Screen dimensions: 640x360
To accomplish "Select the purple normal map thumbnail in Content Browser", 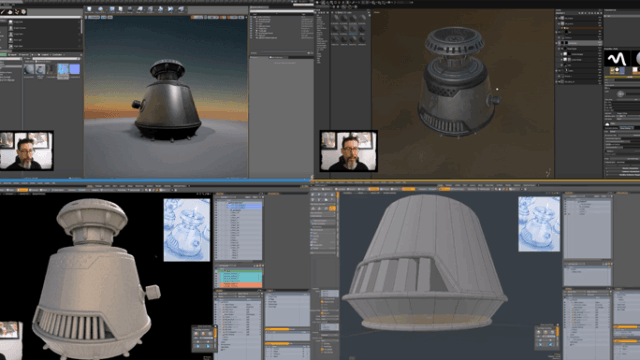I will click(x=75, y=70).
